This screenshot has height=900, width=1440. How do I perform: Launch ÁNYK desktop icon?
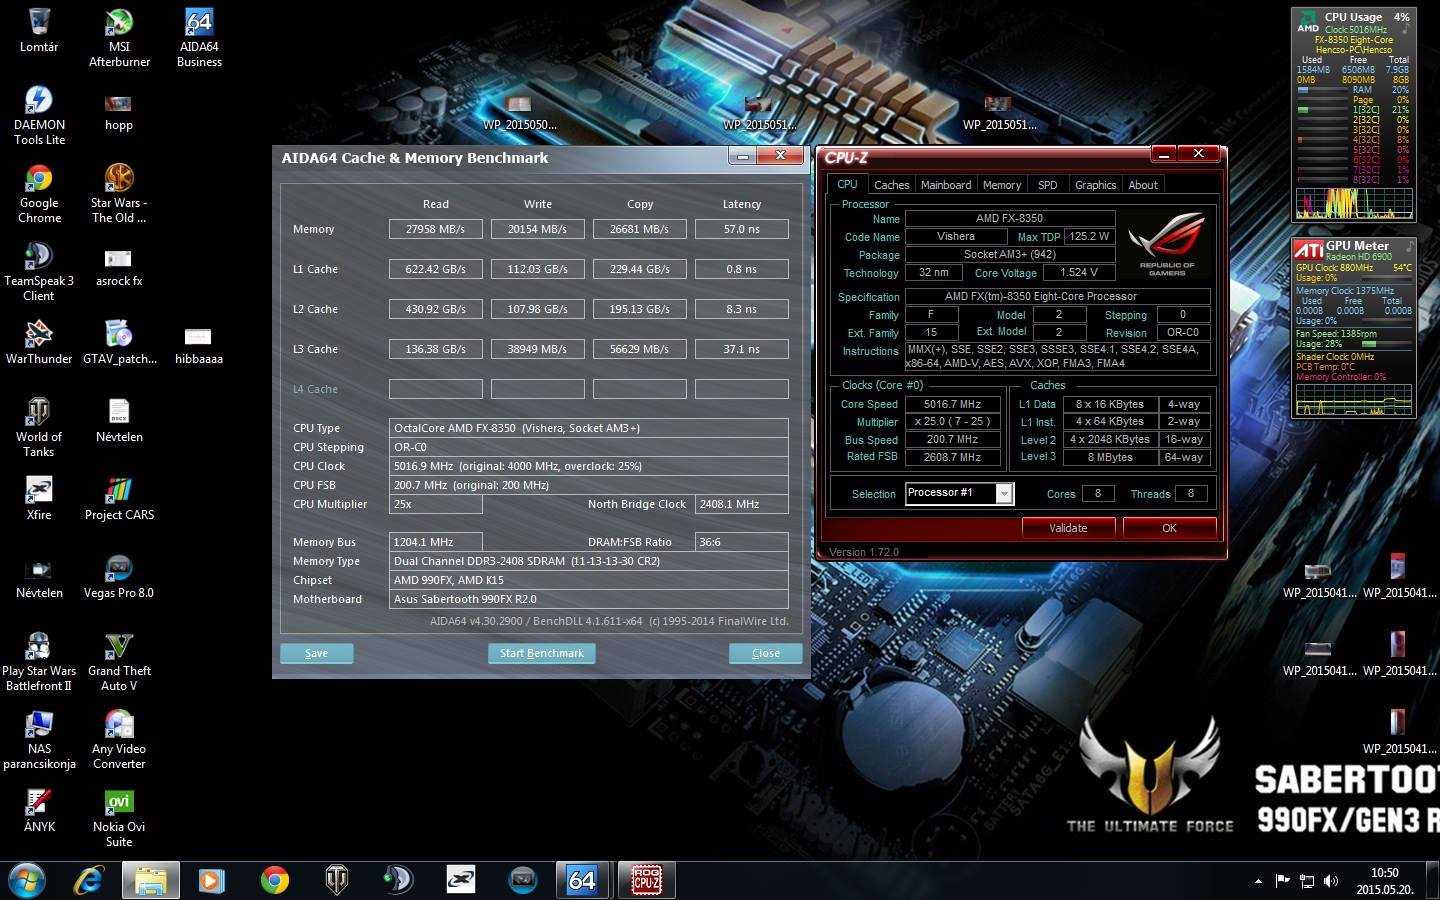click(39, 810)
